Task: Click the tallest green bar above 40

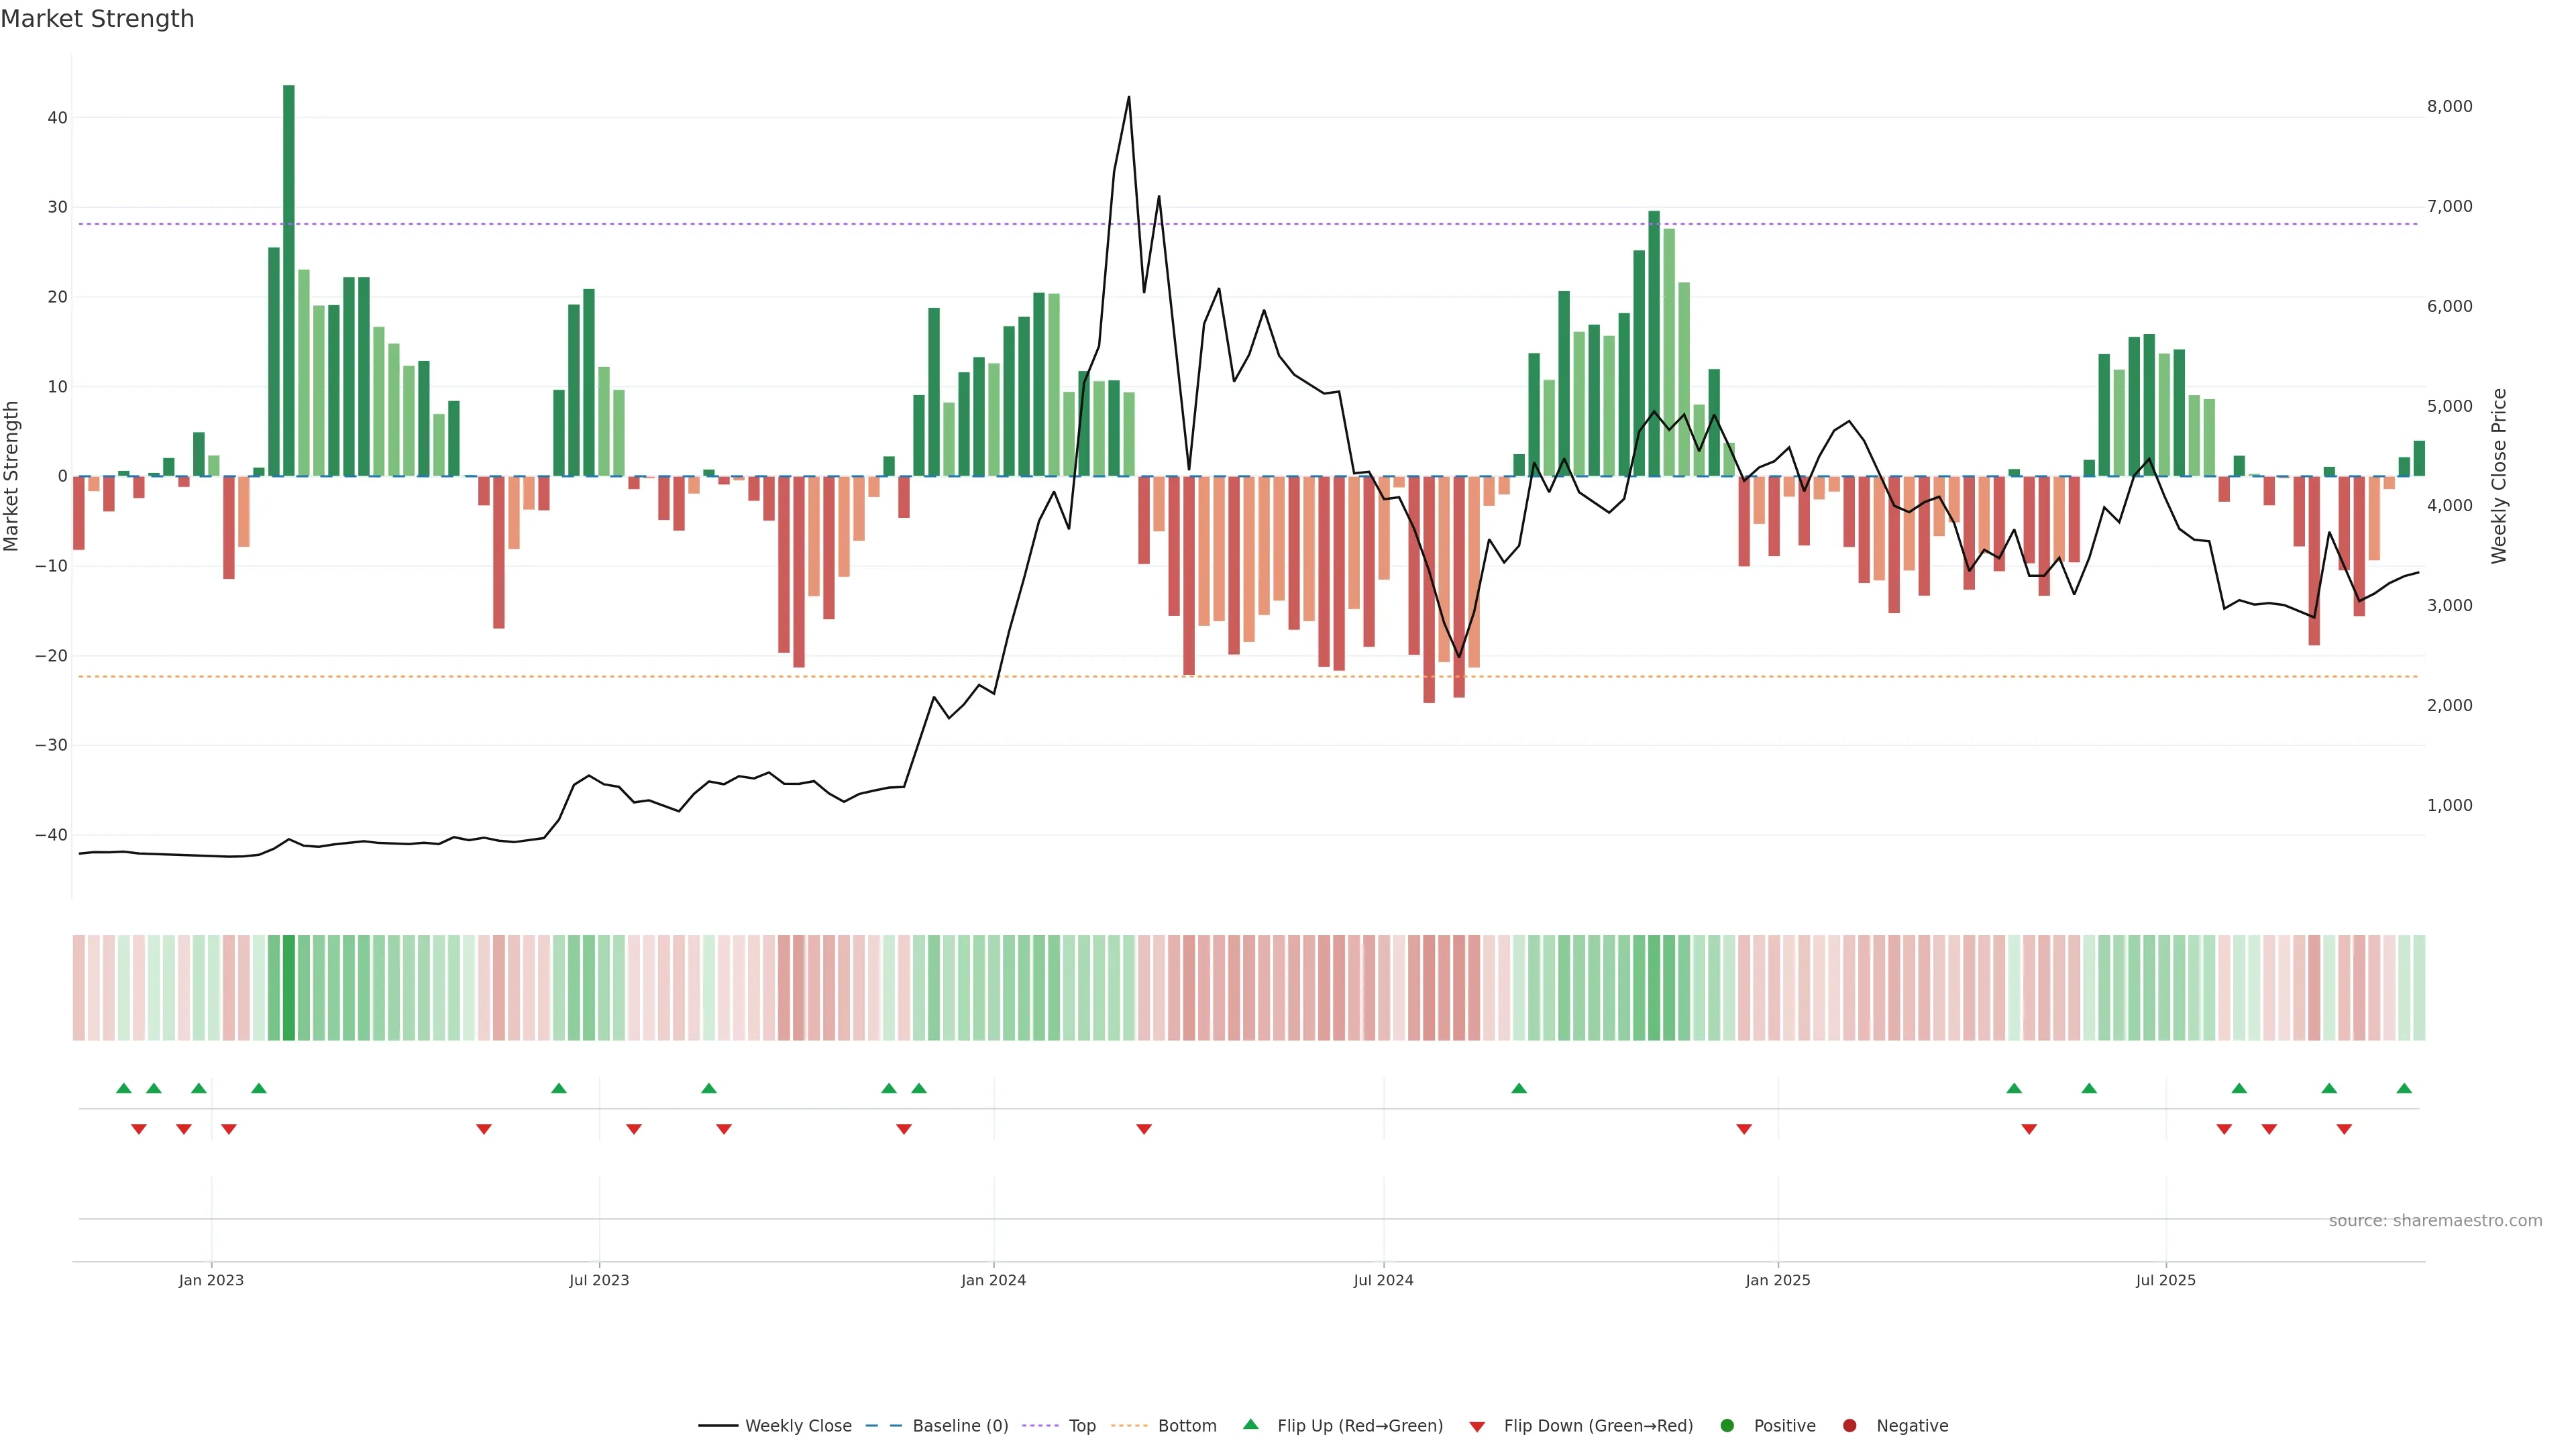Action: tap(289, 280)
